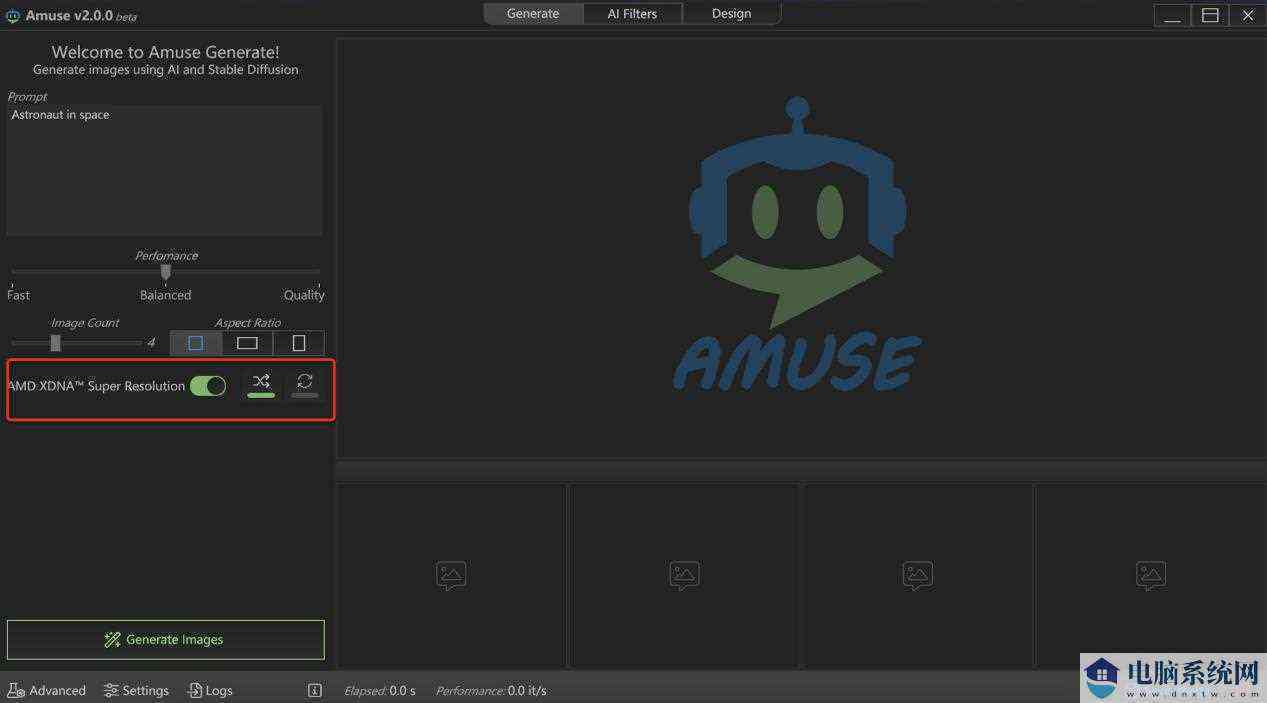This screenshot has height=703, width=1267.
Task: Click the Quality performance label
Action: (304, 295)
